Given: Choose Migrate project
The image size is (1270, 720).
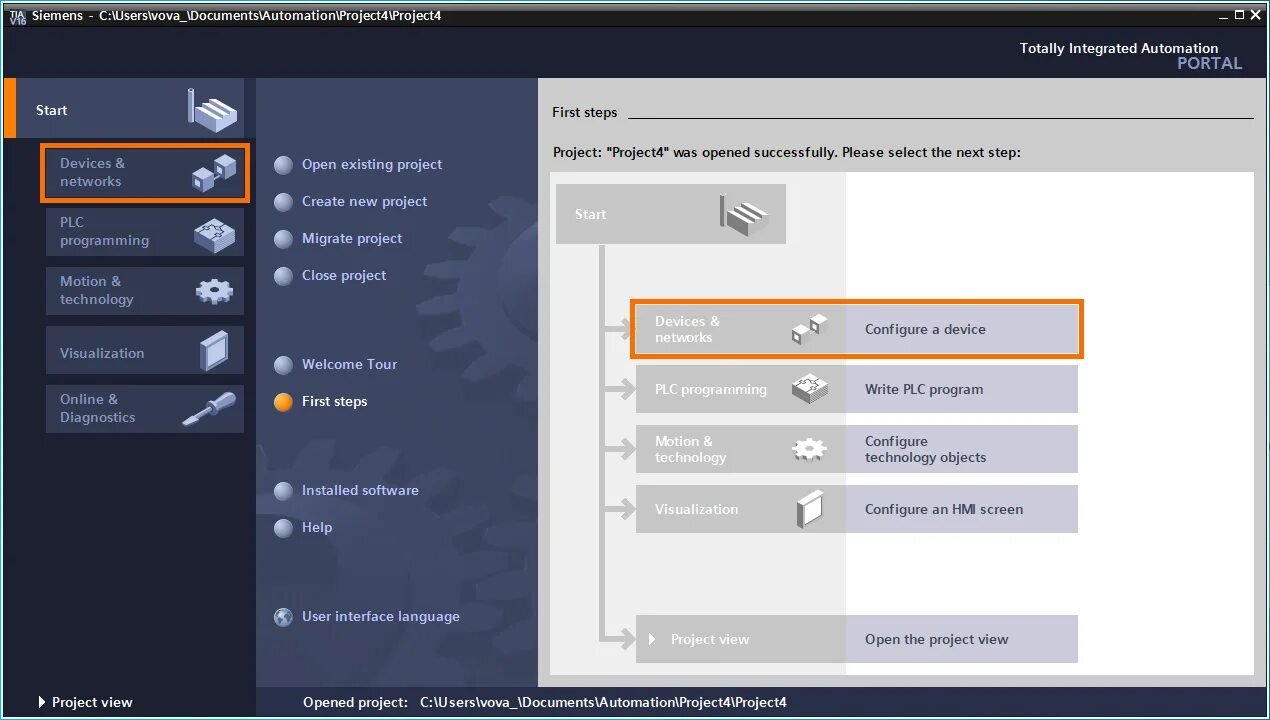Looking at the screenshot, I should [x=352, y=239].
